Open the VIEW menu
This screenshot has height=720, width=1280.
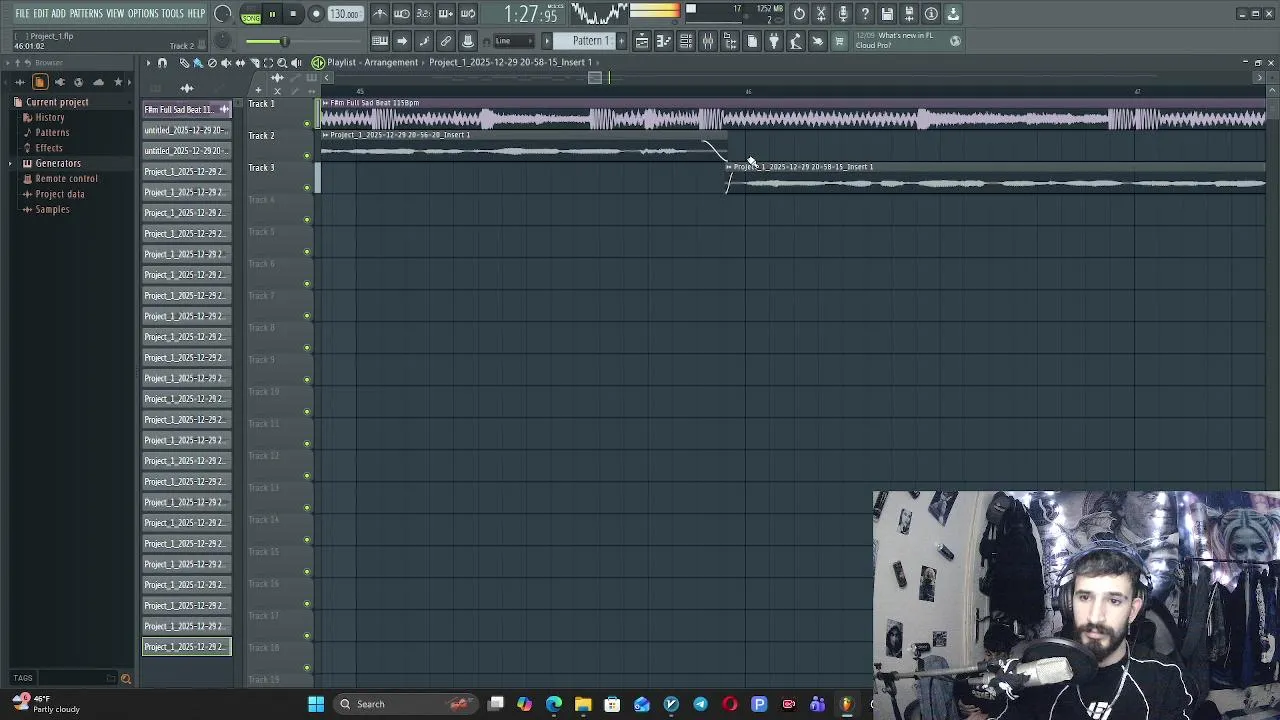point(115,14)
